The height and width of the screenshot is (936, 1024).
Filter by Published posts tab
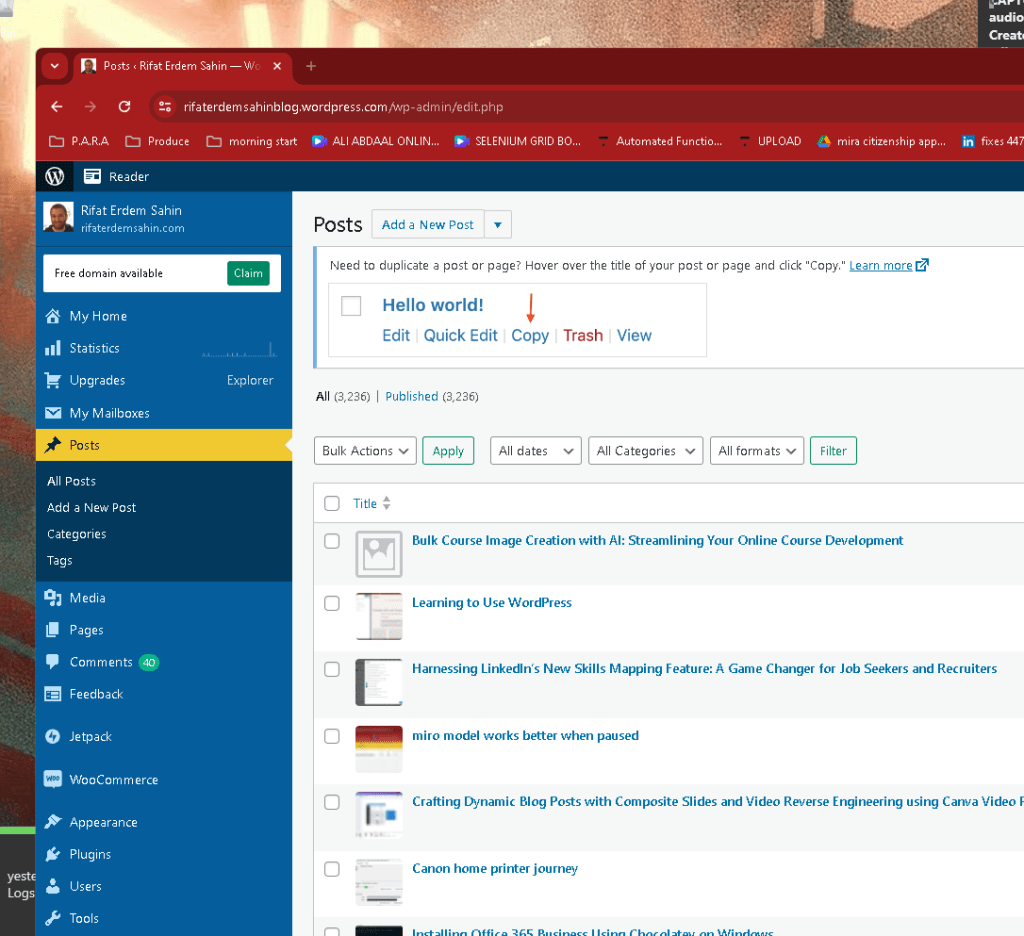(411, 396)
